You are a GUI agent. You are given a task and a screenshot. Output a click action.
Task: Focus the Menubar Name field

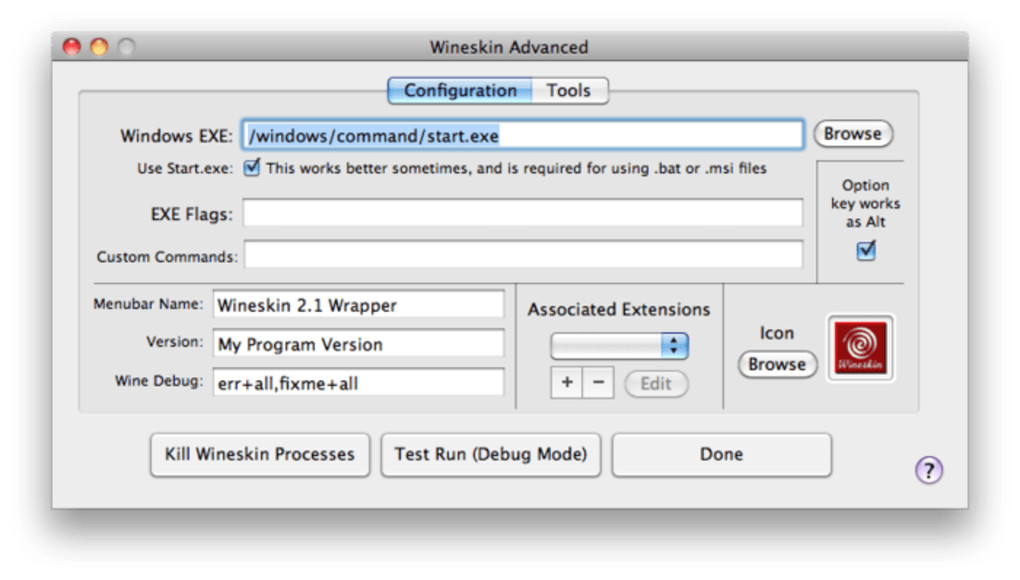pyautogui.click(x=358, y=304)
